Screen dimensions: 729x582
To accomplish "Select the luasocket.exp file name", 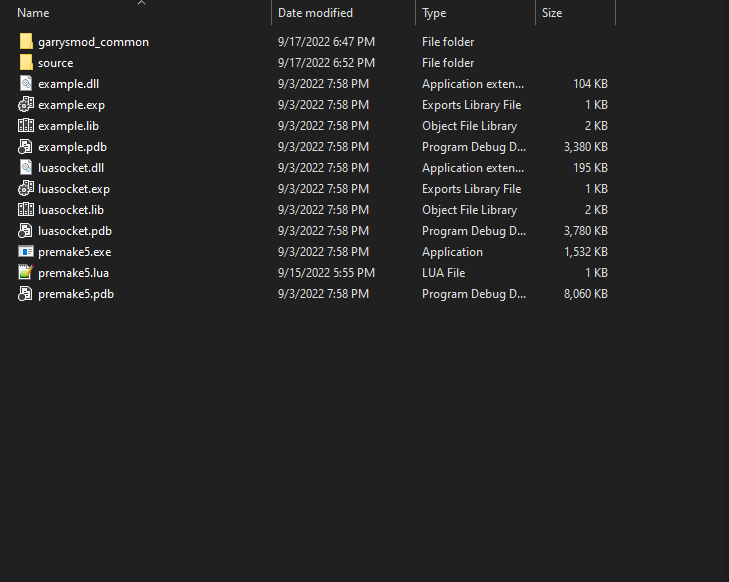I will pyautogui.click(x=74, y=189).
